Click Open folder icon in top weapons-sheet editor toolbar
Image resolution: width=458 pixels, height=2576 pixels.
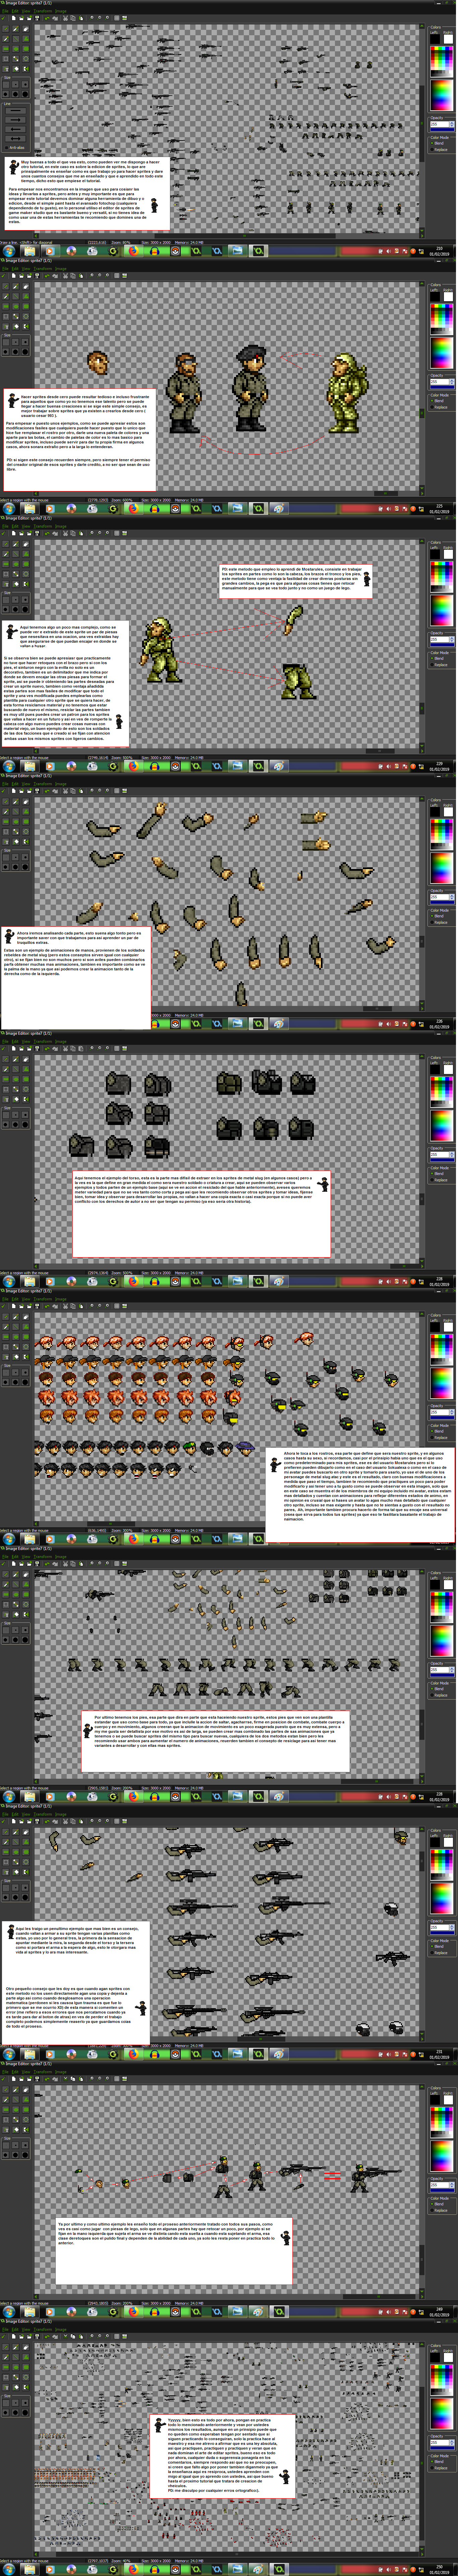coord(21,18)
